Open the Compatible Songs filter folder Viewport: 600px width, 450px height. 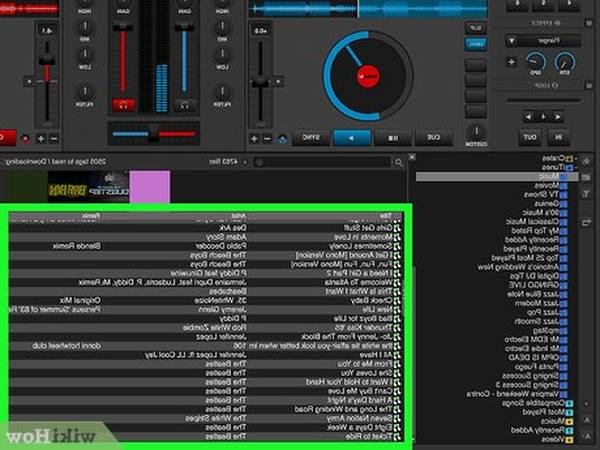click(x=538, y=403)
